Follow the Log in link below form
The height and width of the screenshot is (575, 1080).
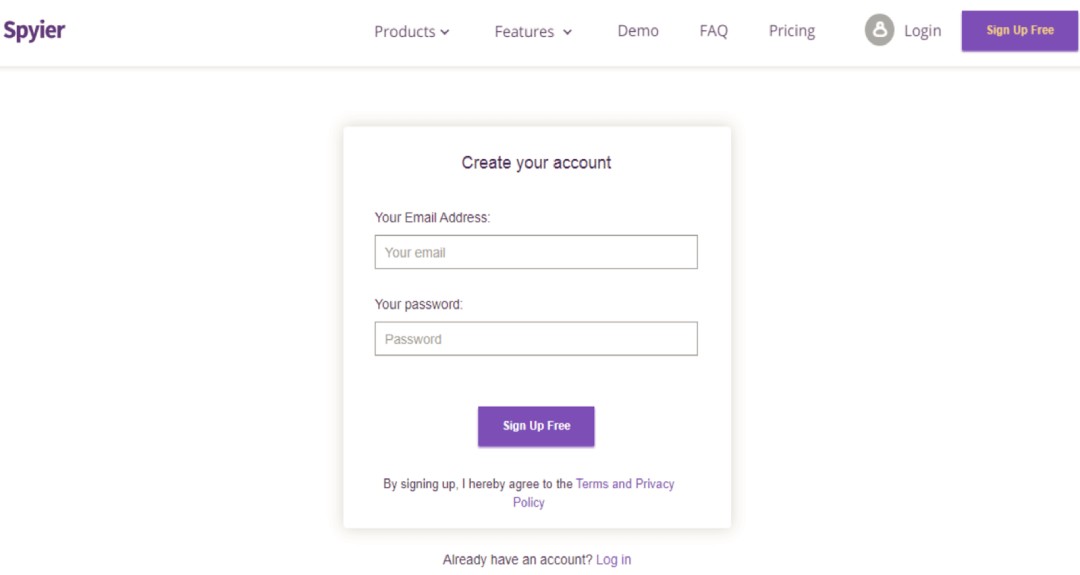[x=613, y=560]
